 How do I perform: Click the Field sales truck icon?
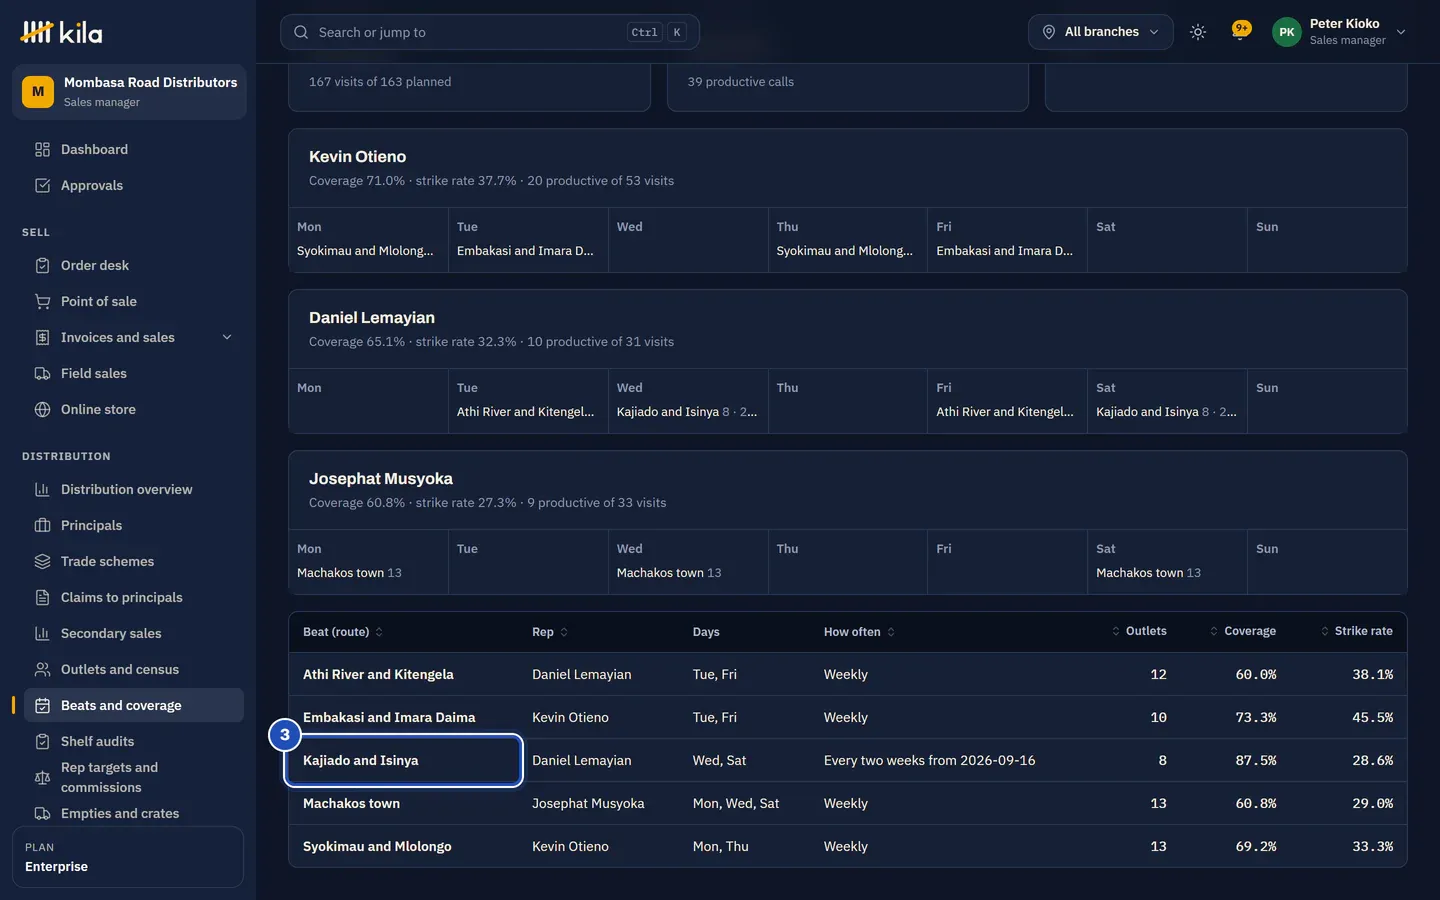[x=42, y=373]
